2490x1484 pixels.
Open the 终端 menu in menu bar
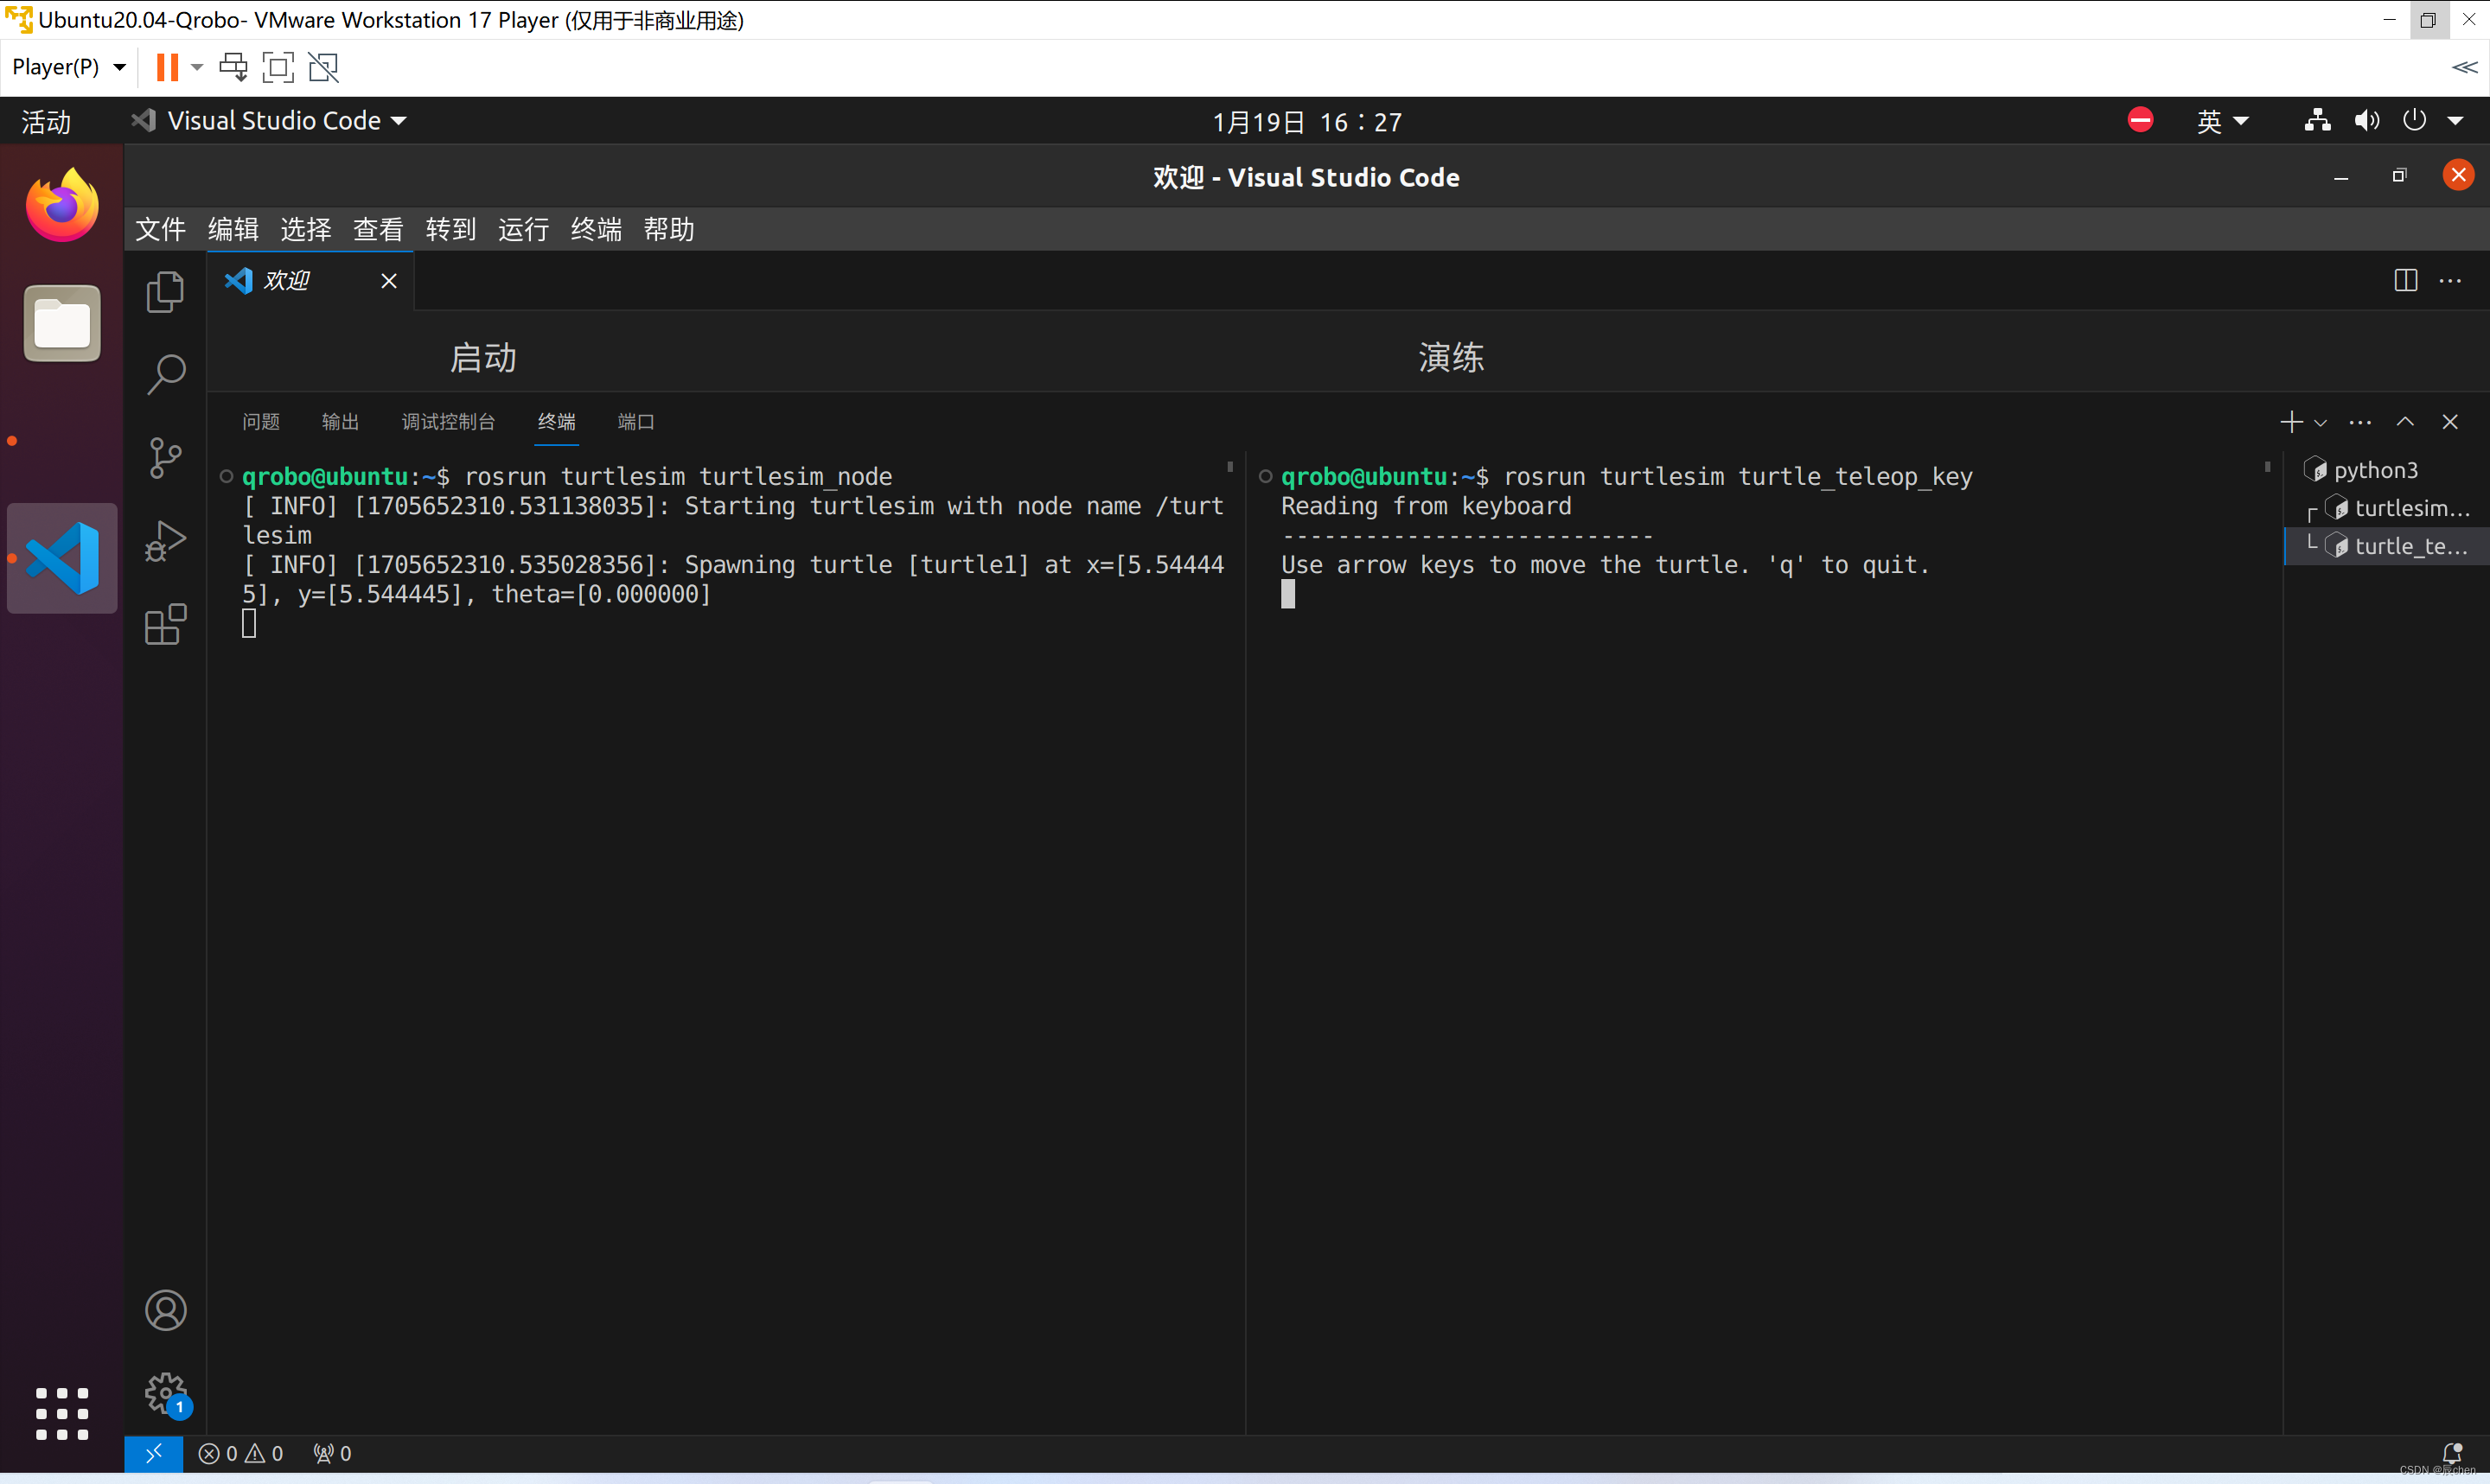(x=596, y=230)
